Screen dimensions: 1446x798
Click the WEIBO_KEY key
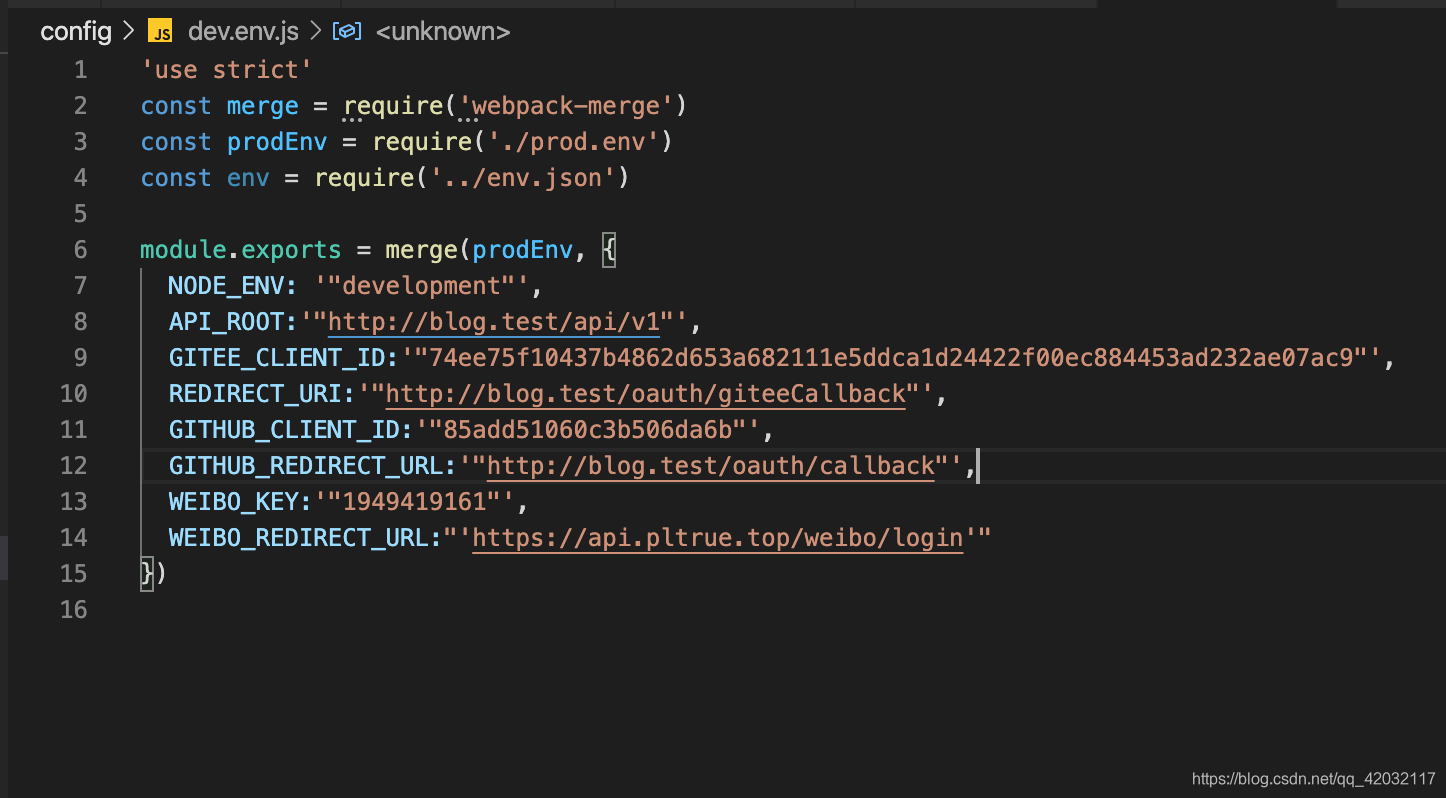233,502
